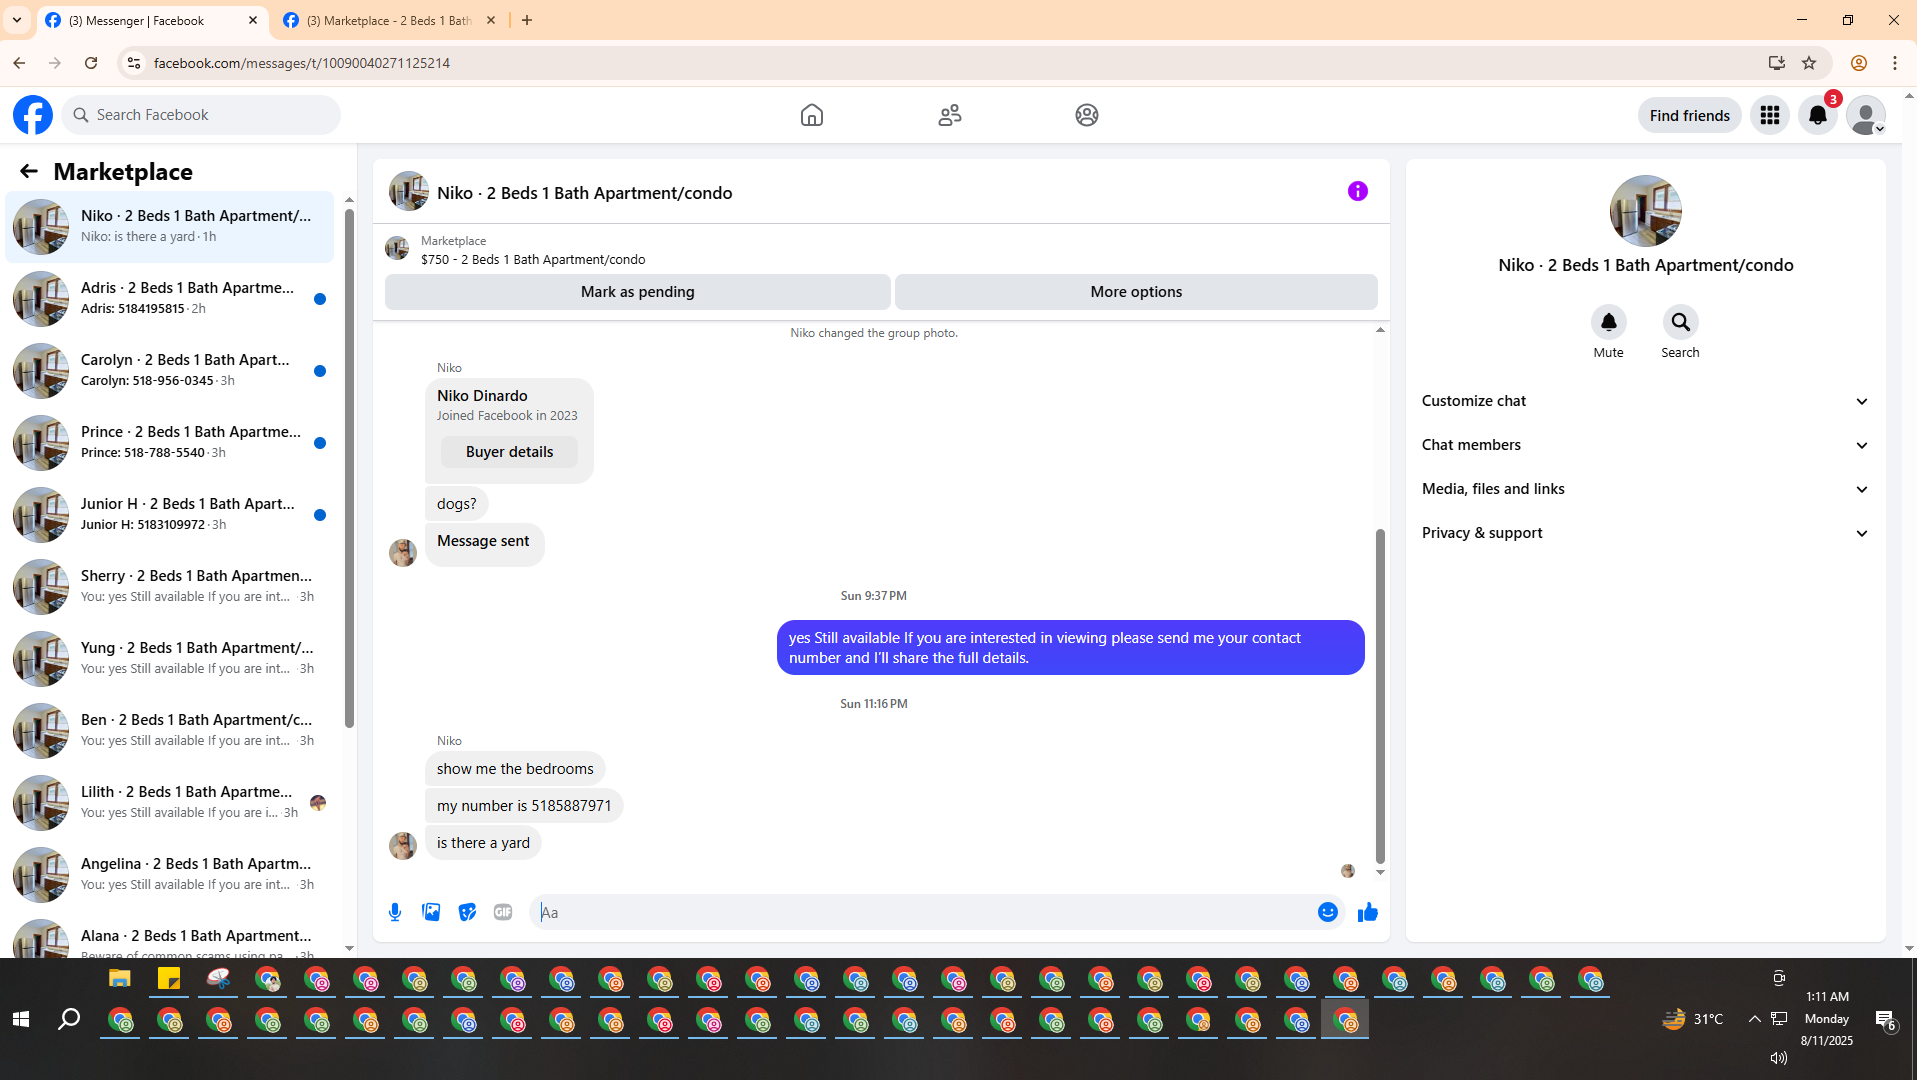Open the account profile avatar menu
The image size is (1917, 1080).
(x=1866, y=115)
